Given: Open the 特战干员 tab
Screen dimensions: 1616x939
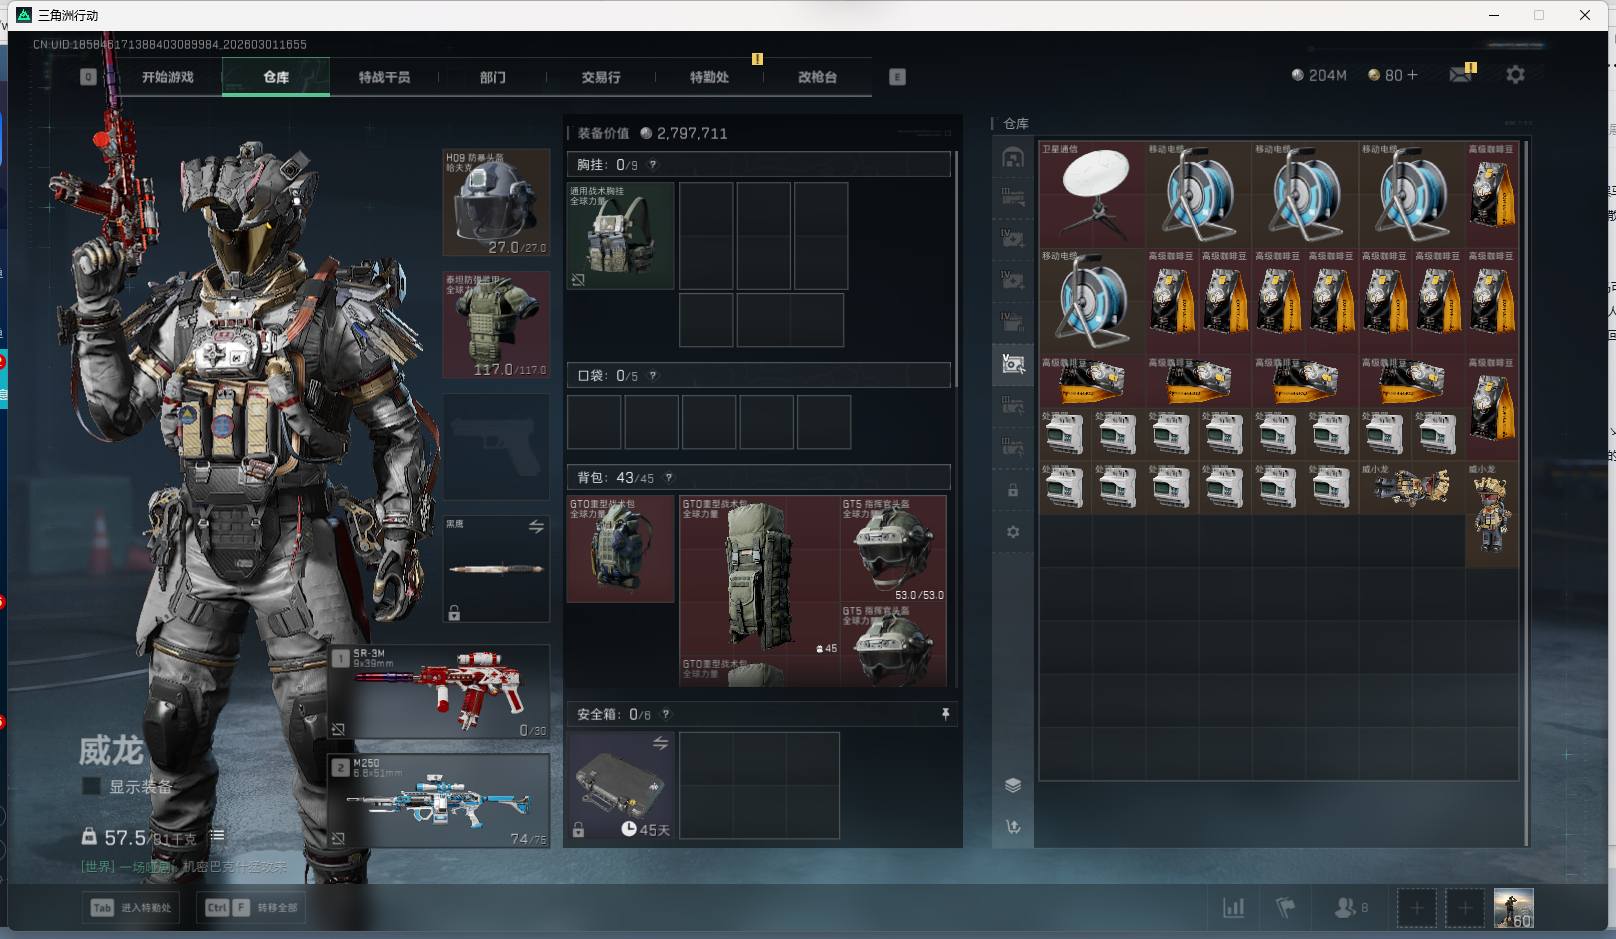Looking at the screenshot, I should pos(384,77).
